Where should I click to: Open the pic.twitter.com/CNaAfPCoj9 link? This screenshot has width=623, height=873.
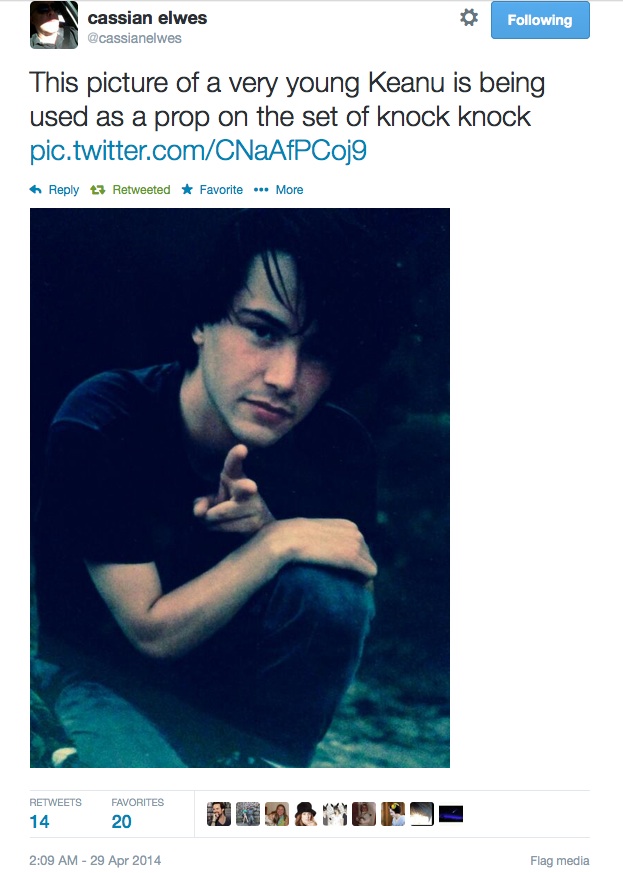coord(205,152)
